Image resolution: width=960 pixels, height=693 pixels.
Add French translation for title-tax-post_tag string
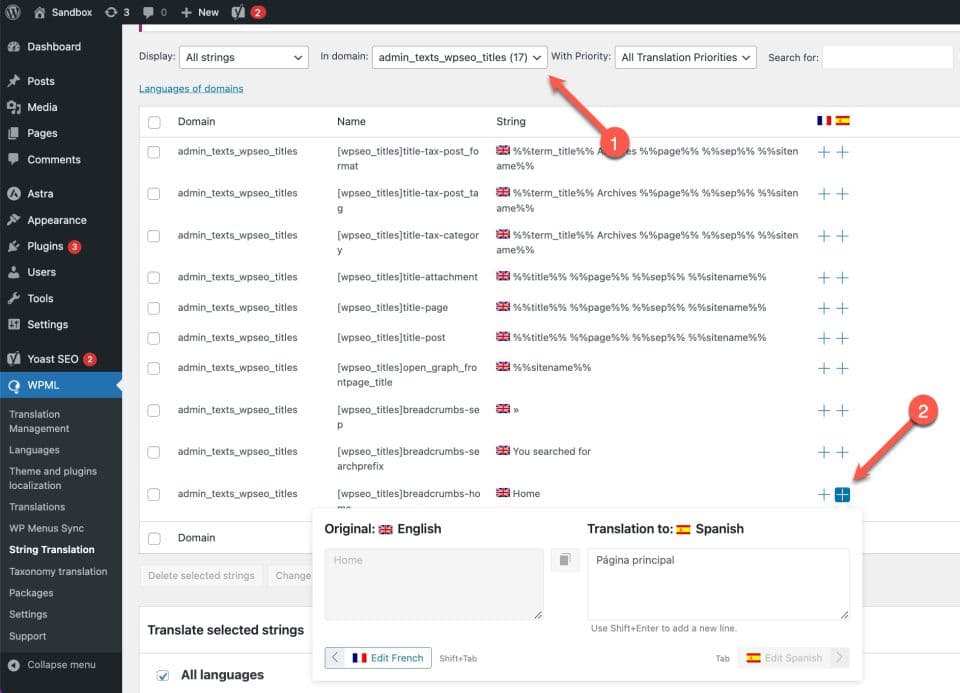pyautogui.click(x=823, y=194)
